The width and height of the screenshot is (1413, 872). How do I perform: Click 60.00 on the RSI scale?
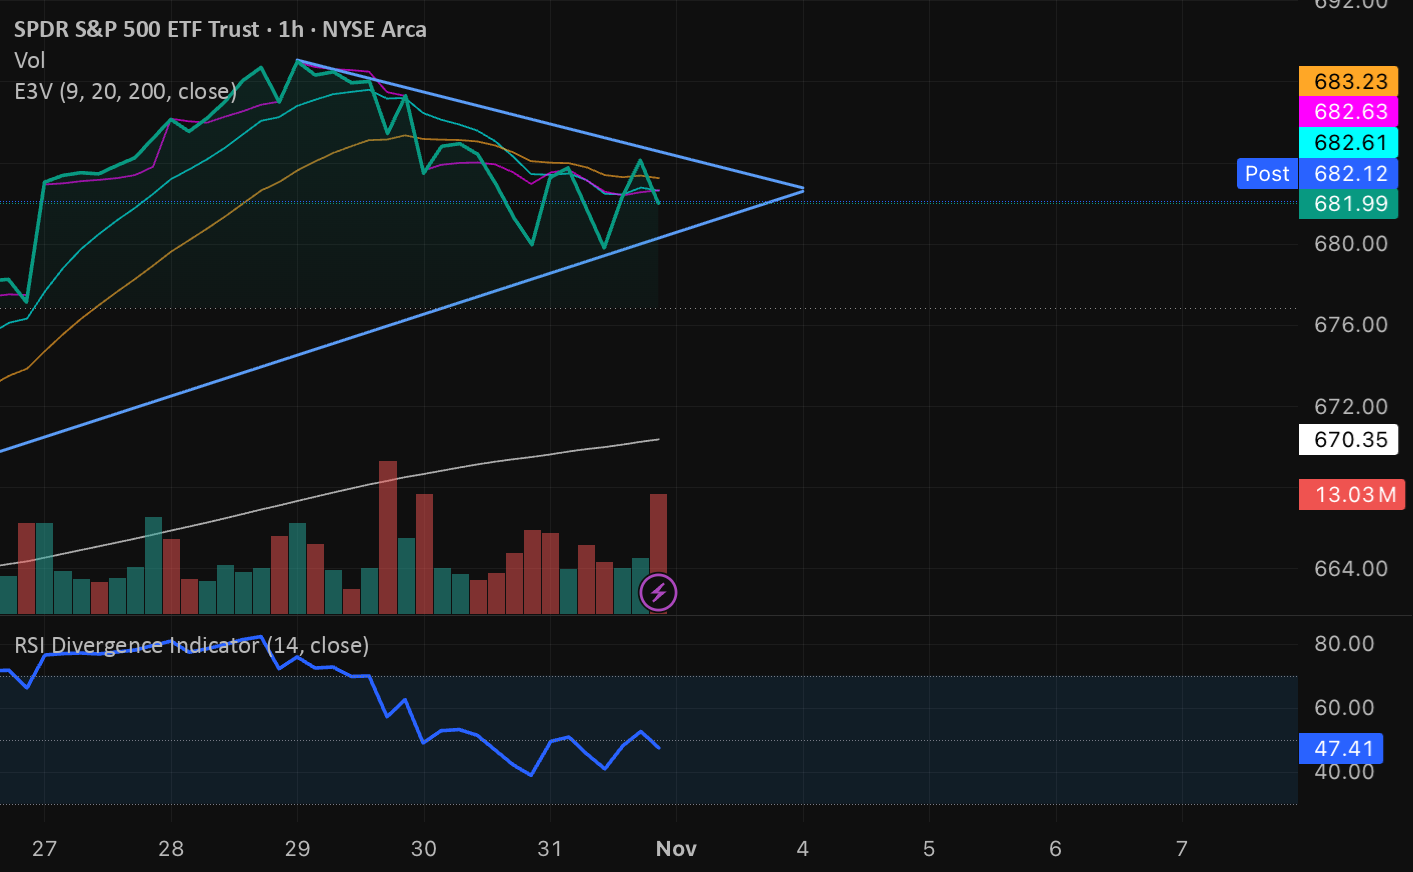click(x=1344, y=707)
